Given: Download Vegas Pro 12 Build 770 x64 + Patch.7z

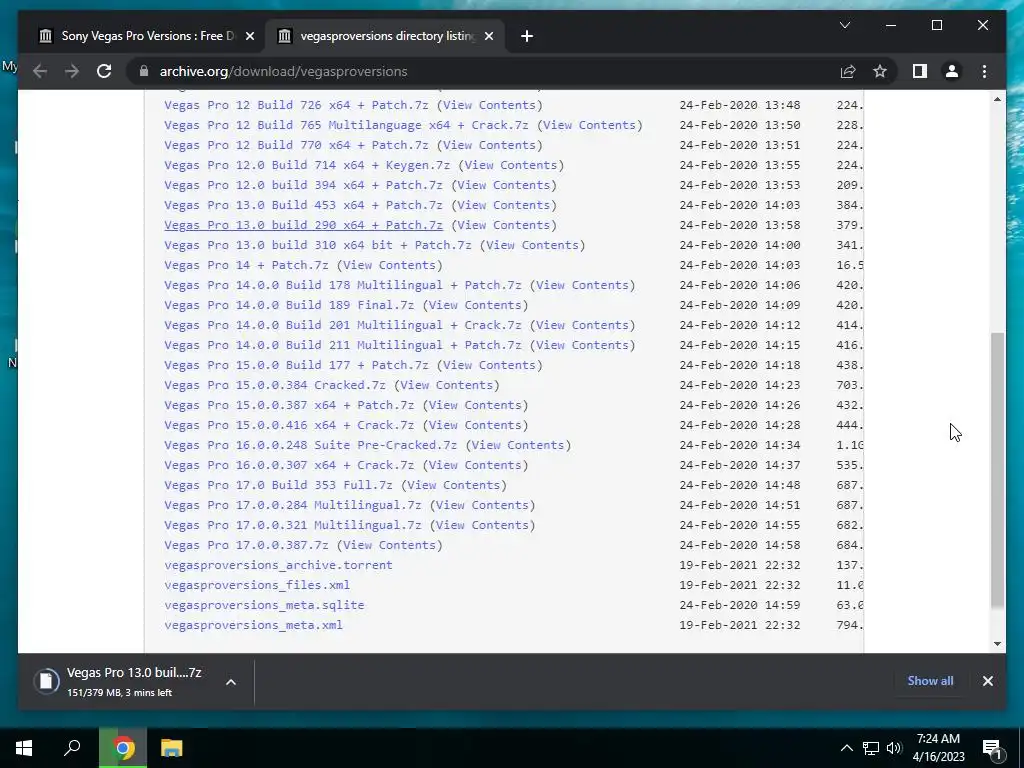Looking at the screenshot, I should [x=296, y=145].
